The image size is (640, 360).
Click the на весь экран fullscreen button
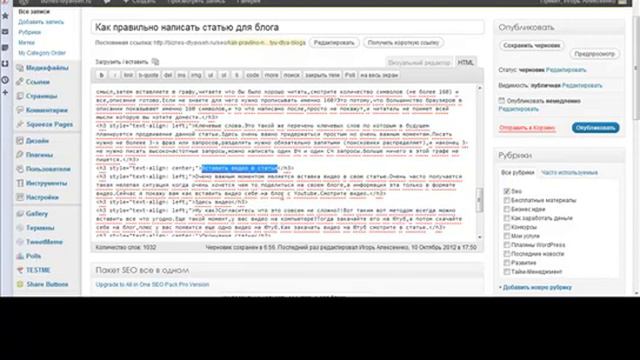point(379,75)
